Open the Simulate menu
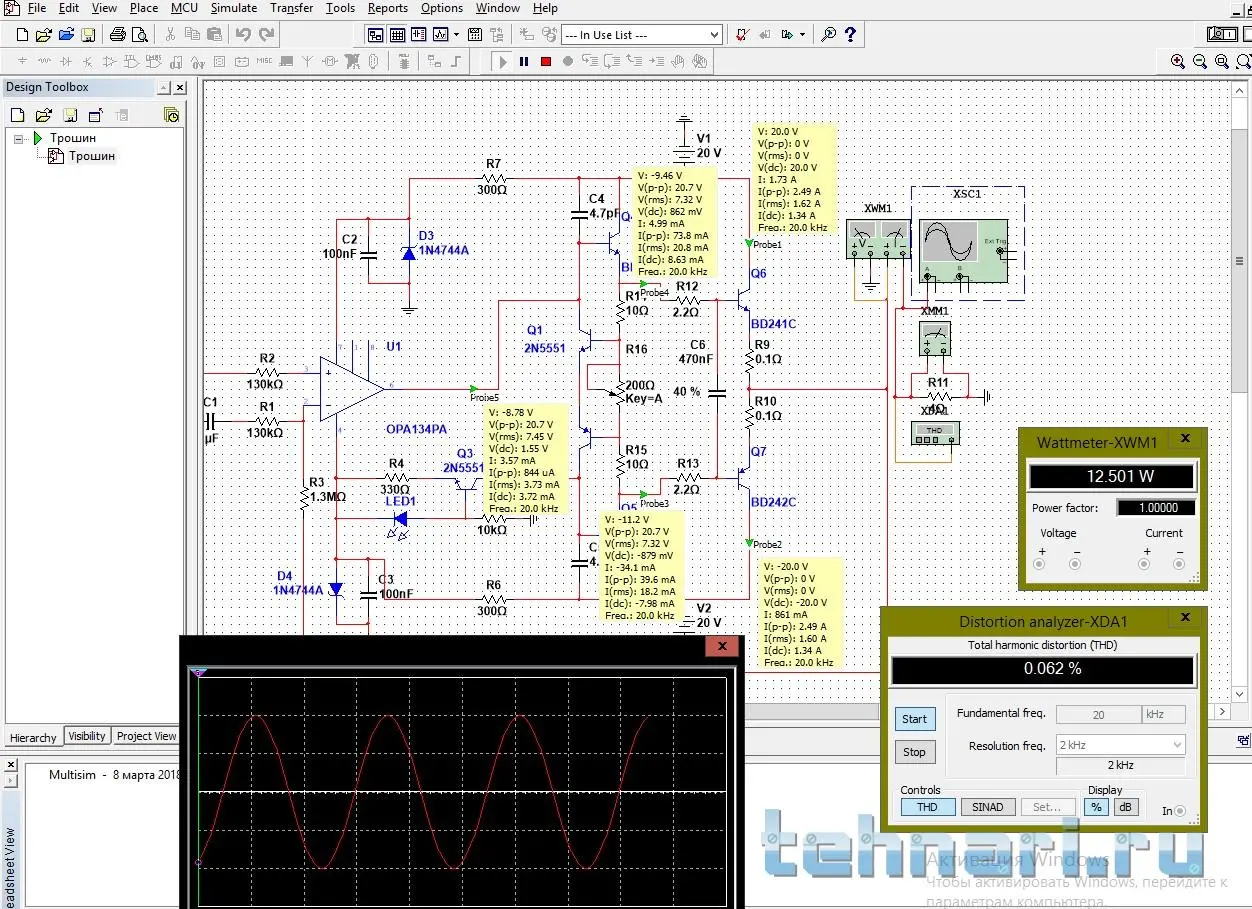This screenshot has width=1252, height=909. [234, 8]
